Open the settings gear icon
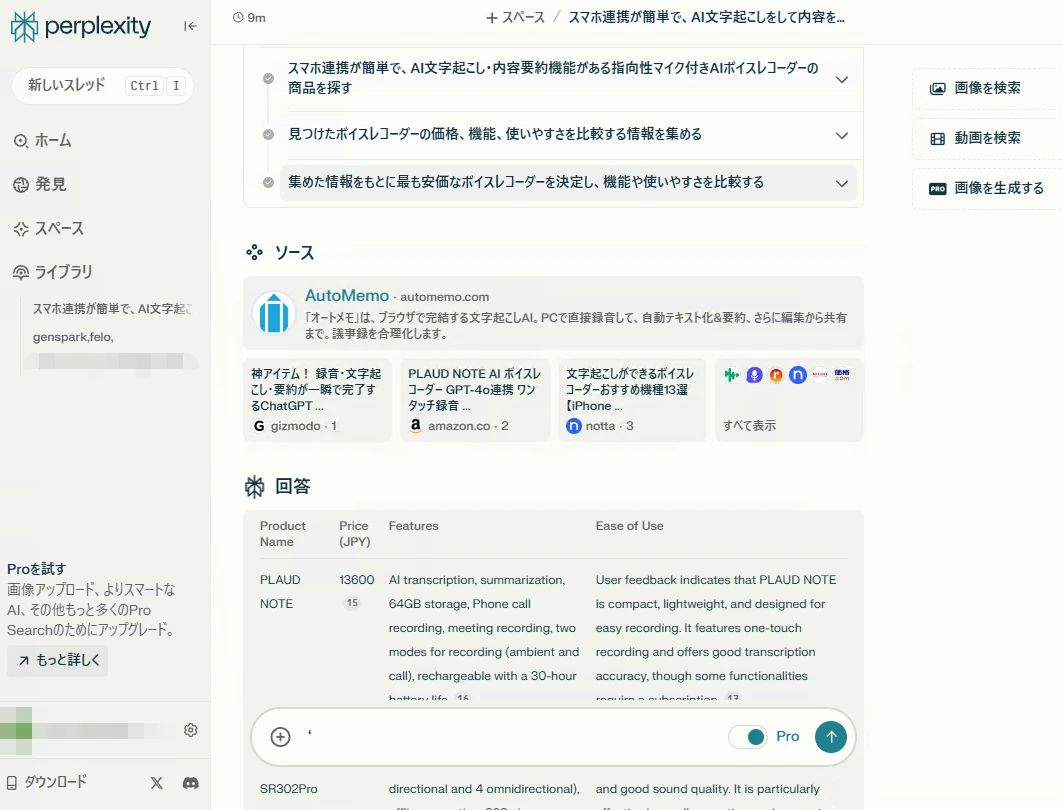 click(190, 730)
